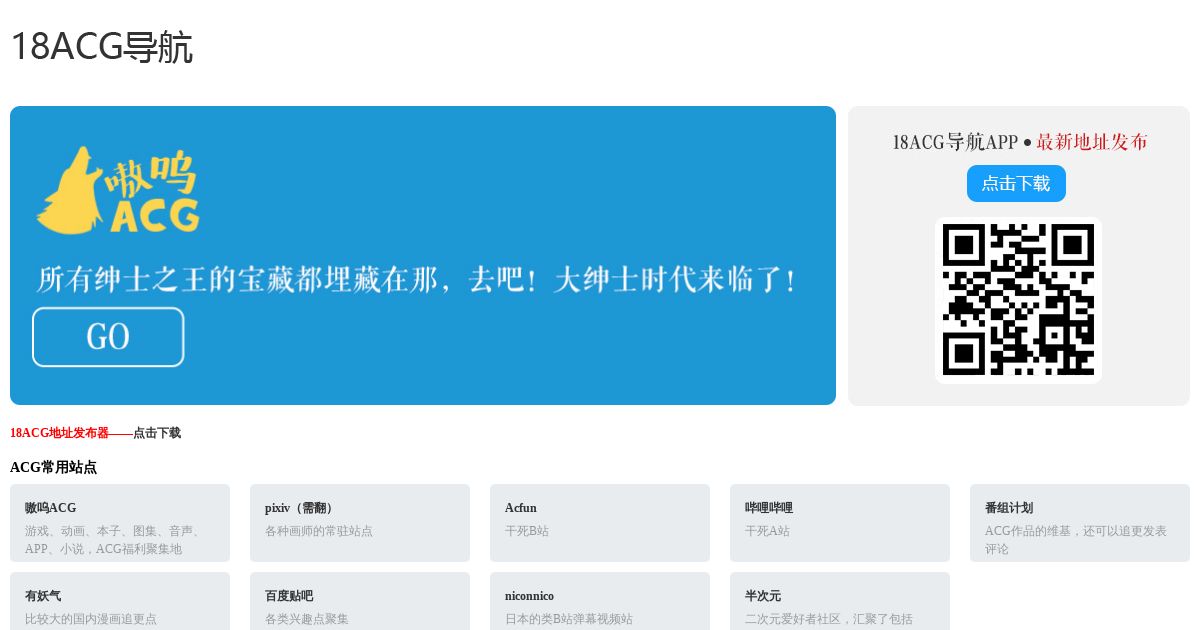Open the 番组计划 site card
Image resolution: width=1200 pixels, height=630 pixels.
[1080, 523]
